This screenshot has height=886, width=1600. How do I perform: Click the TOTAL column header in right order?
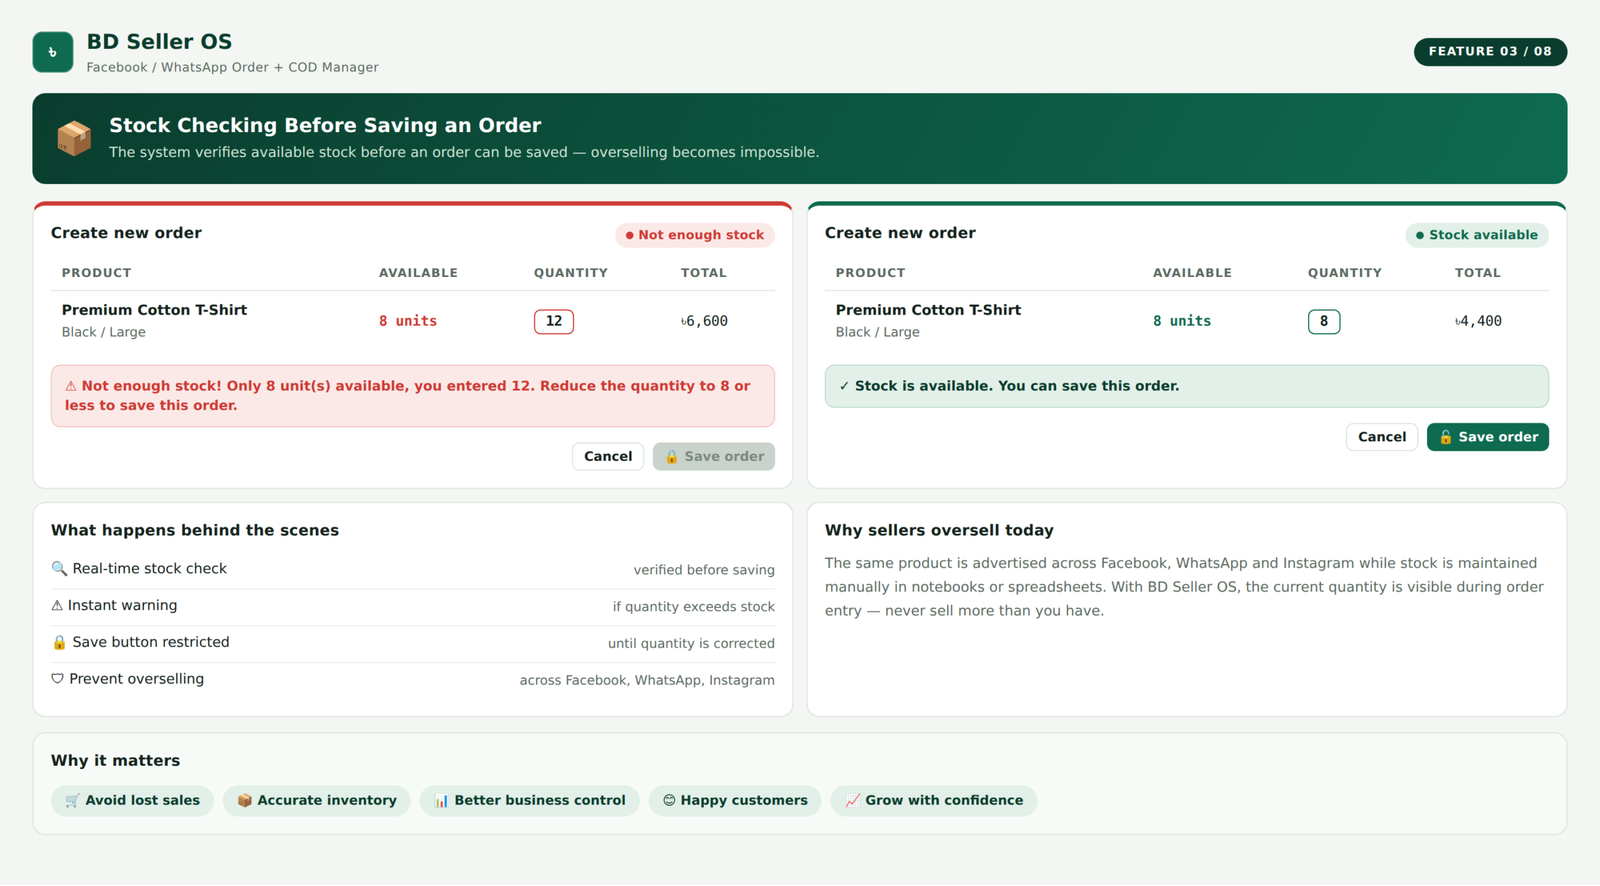coord(1477,273)
